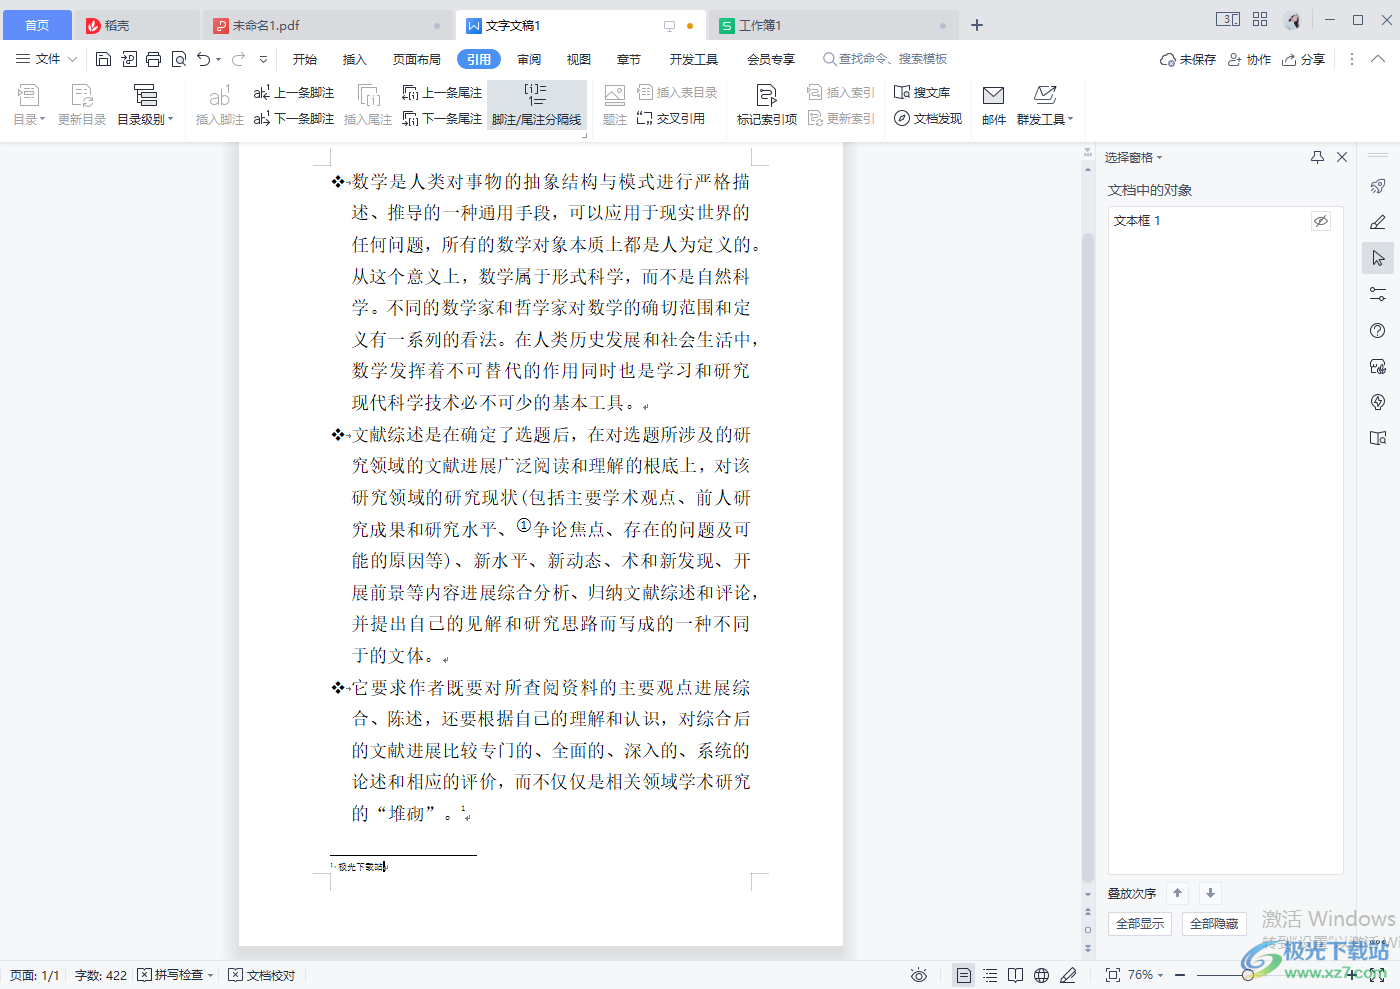Screen dimensions: 1400x989
Task: Toggle 脚注/尾注分隔线 separator line
Action: point(537,105)
